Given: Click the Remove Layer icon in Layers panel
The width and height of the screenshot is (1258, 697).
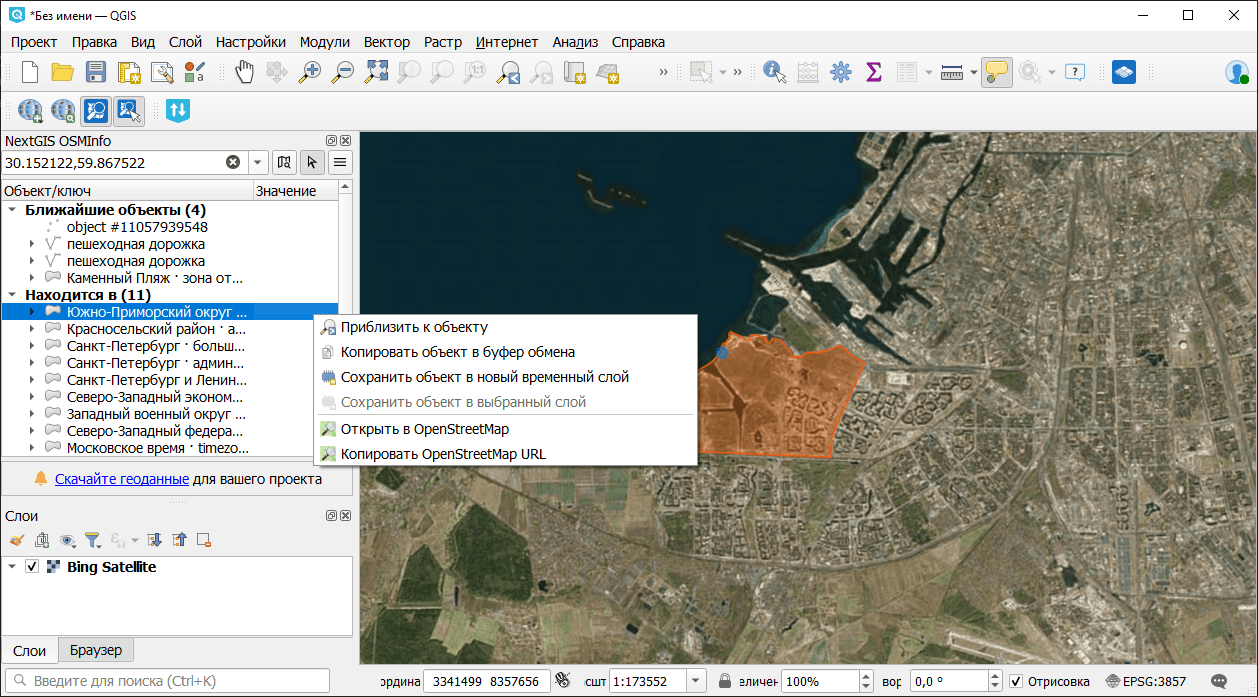Looking at the screenshot, I should 204,540.
